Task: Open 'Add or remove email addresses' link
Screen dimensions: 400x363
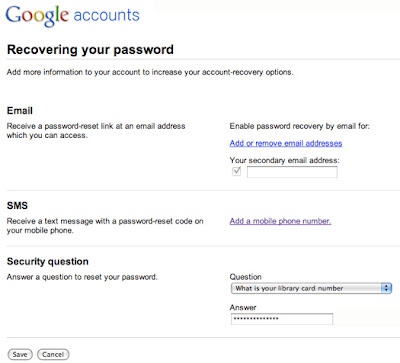Action: click(x=286, y=143)
